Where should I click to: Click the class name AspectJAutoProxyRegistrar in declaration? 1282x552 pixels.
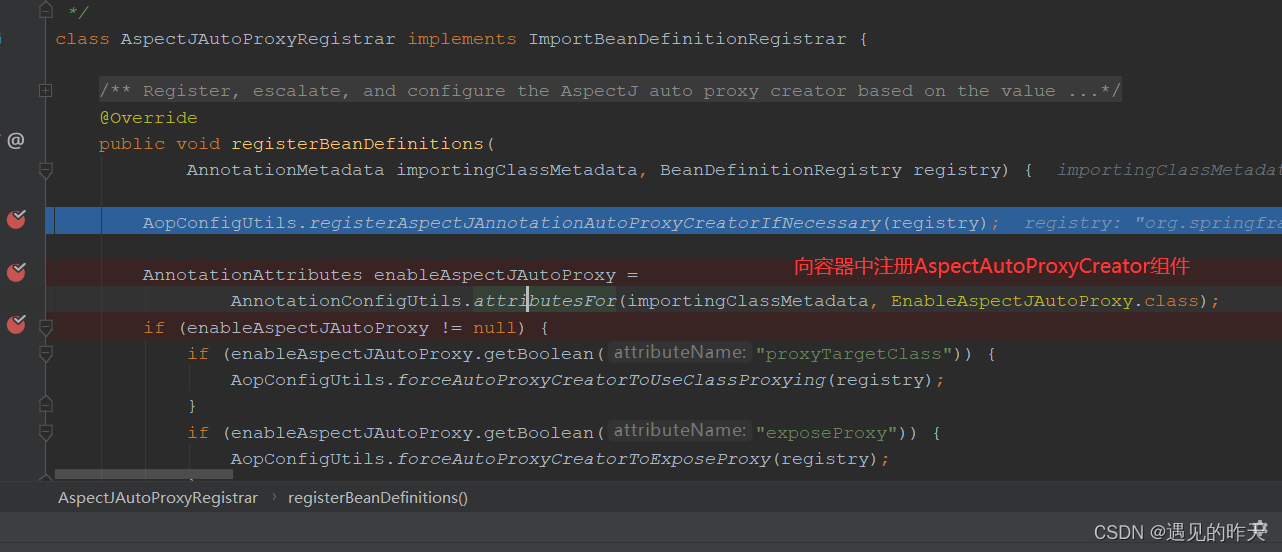click(x=258, y=39)
